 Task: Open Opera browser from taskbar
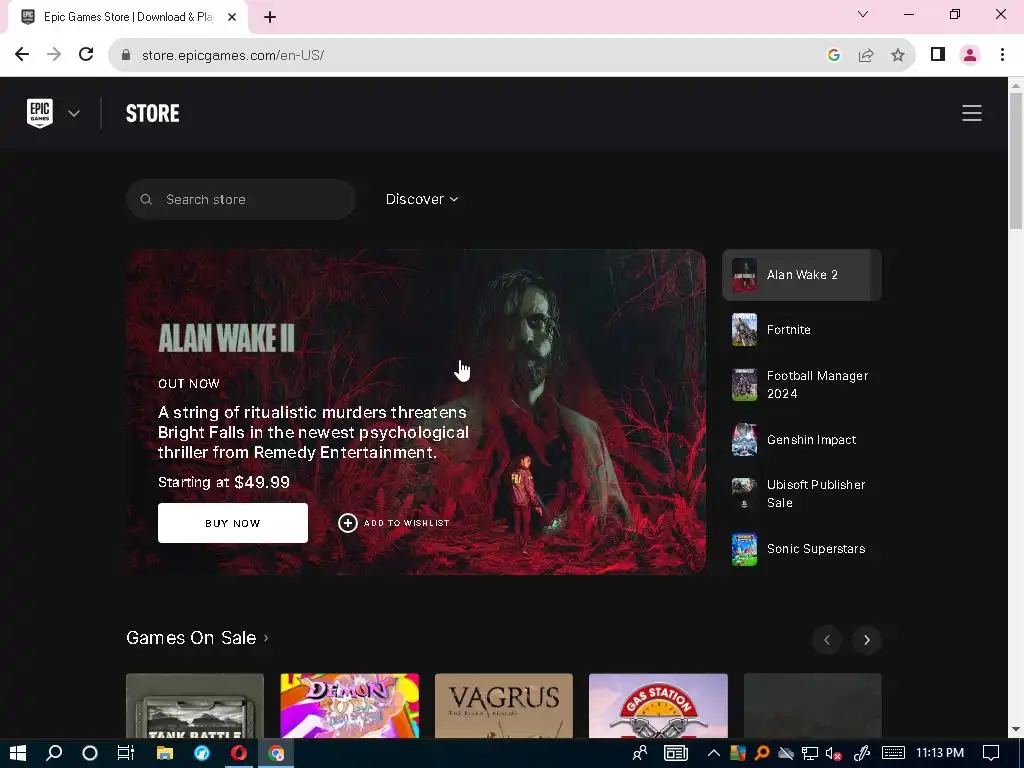coord(239,753)
